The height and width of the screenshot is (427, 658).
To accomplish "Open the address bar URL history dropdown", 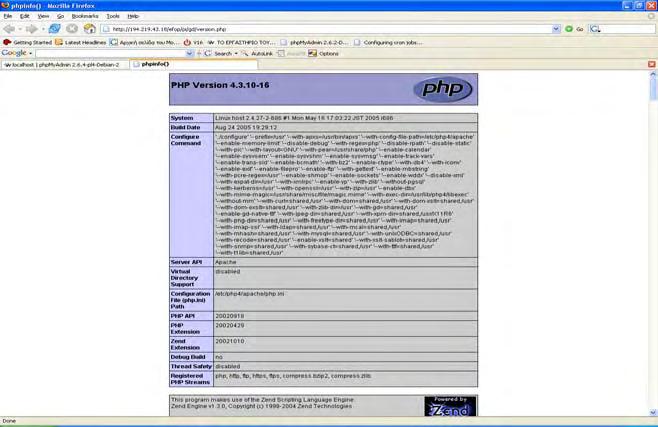I will [556, 29].
